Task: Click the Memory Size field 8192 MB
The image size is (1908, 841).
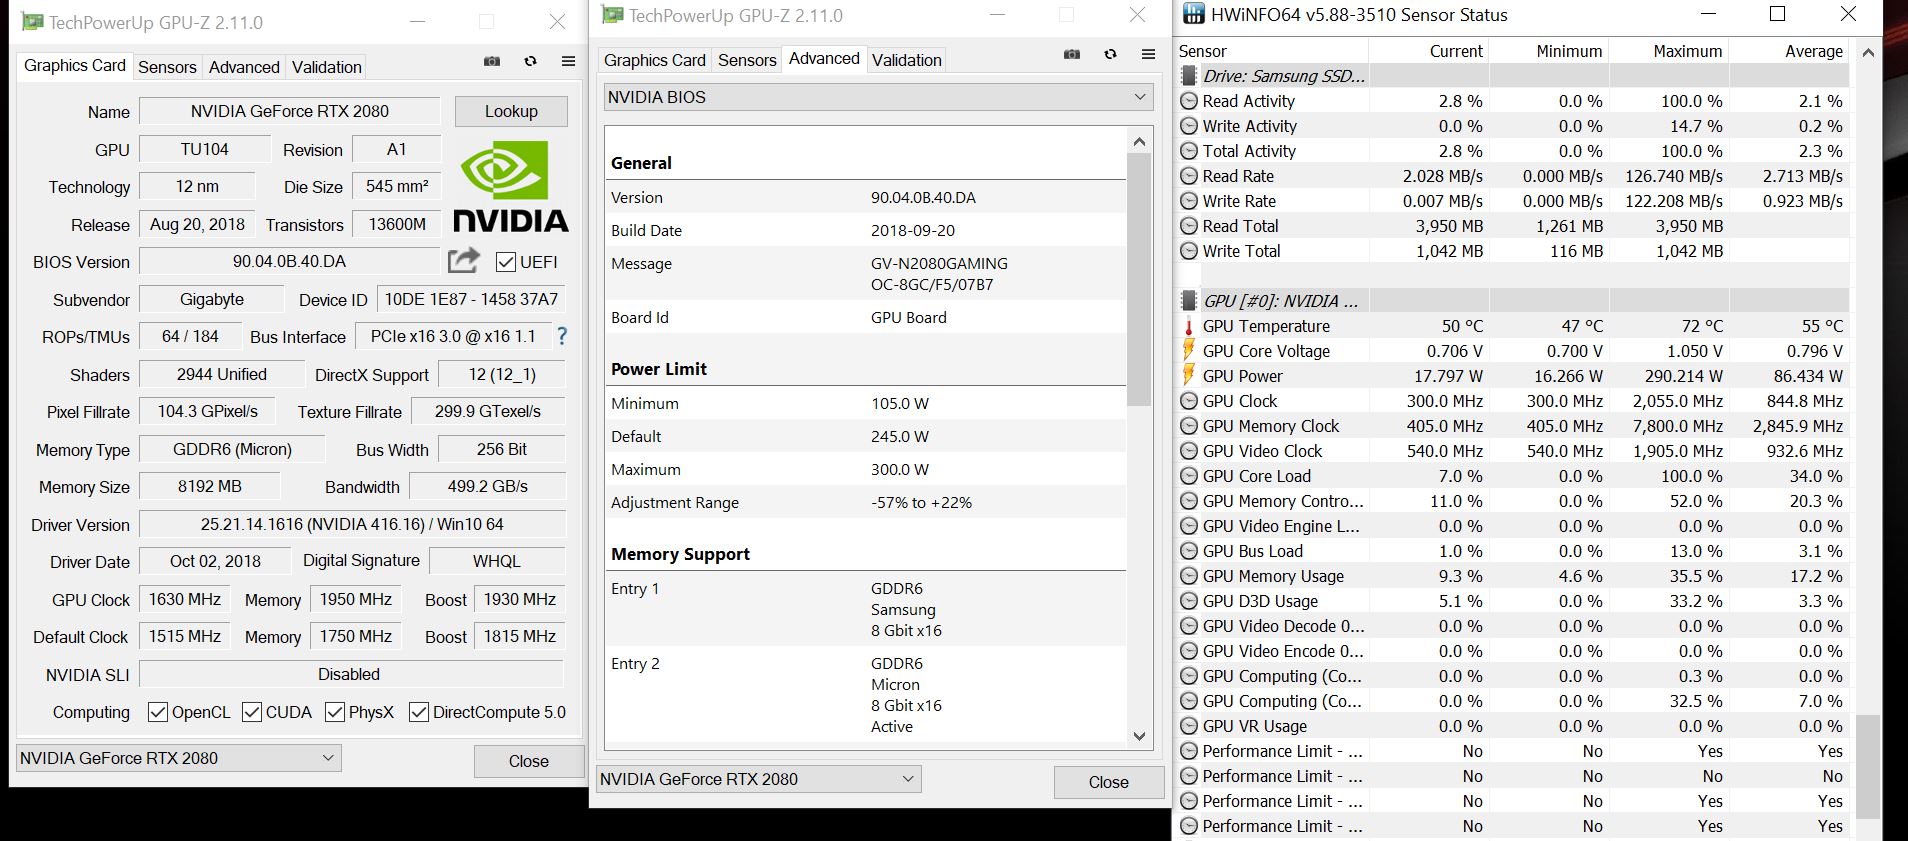Action: (210, 486)
